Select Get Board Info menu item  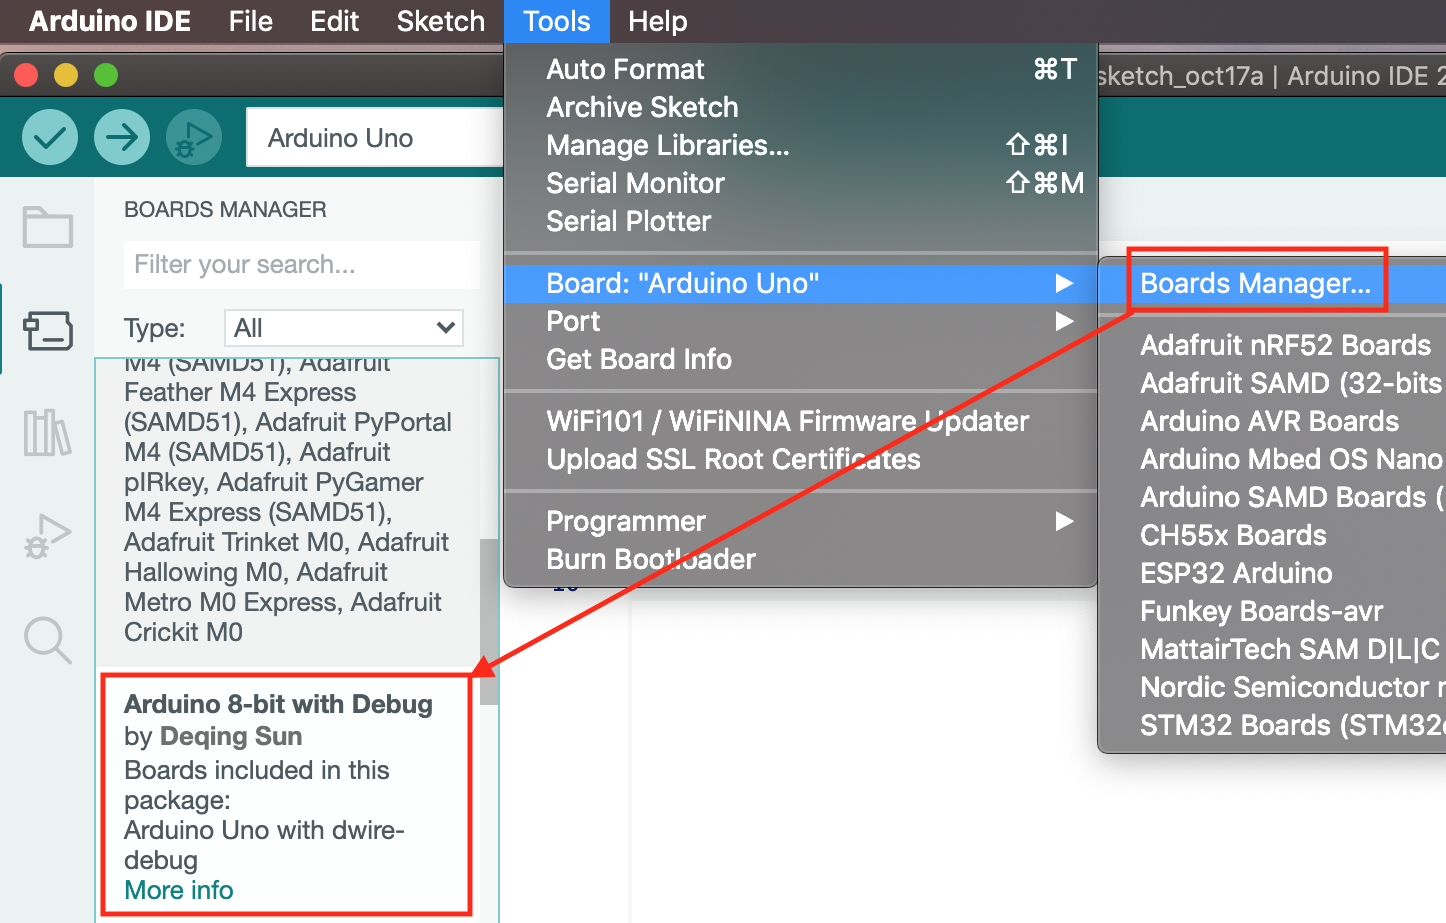[801, 359]
